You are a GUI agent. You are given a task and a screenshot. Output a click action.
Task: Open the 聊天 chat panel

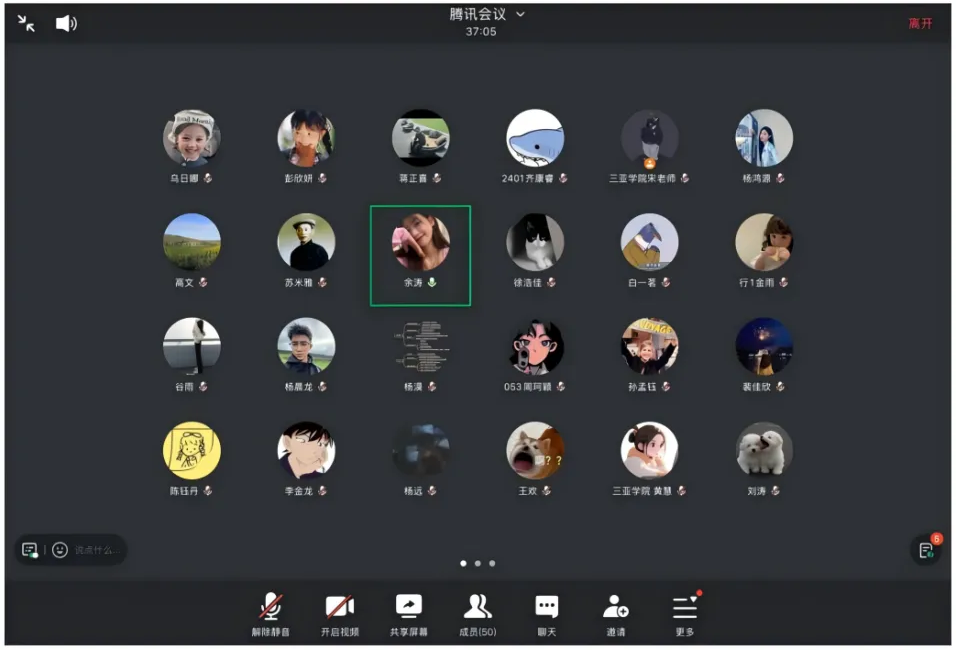click(x=546, y=607)
